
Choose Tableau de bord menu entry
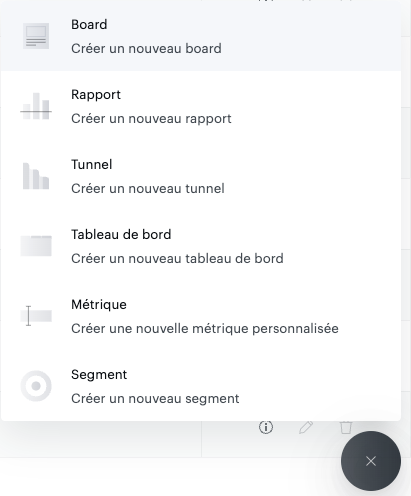[201, 246]
